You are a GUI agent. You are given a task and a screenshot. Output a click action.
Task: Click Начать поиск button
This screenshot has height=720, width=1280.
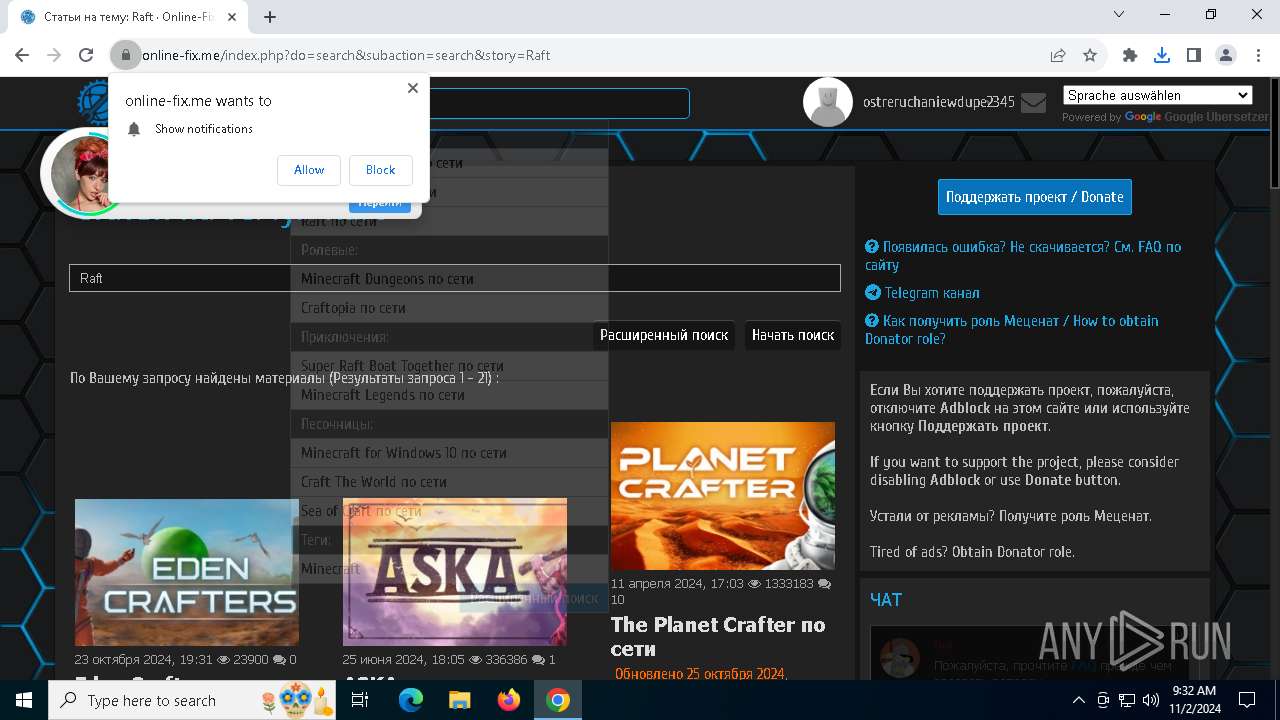793,335
